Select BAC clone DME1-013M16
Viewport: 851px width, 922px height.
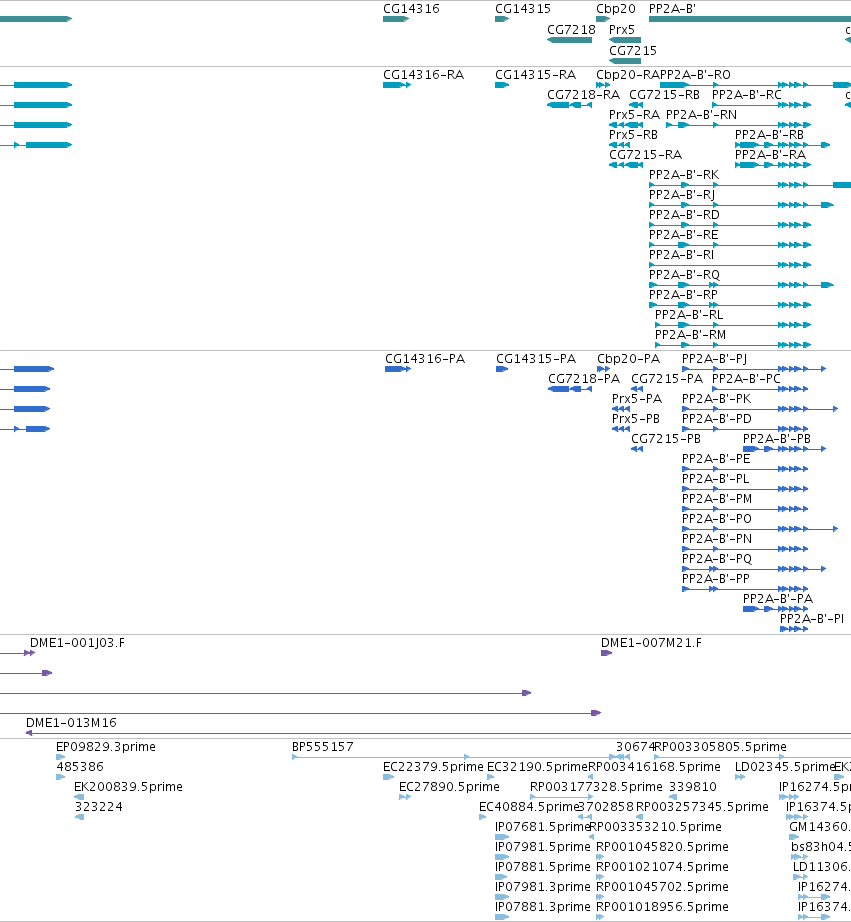tap(71, 723)
